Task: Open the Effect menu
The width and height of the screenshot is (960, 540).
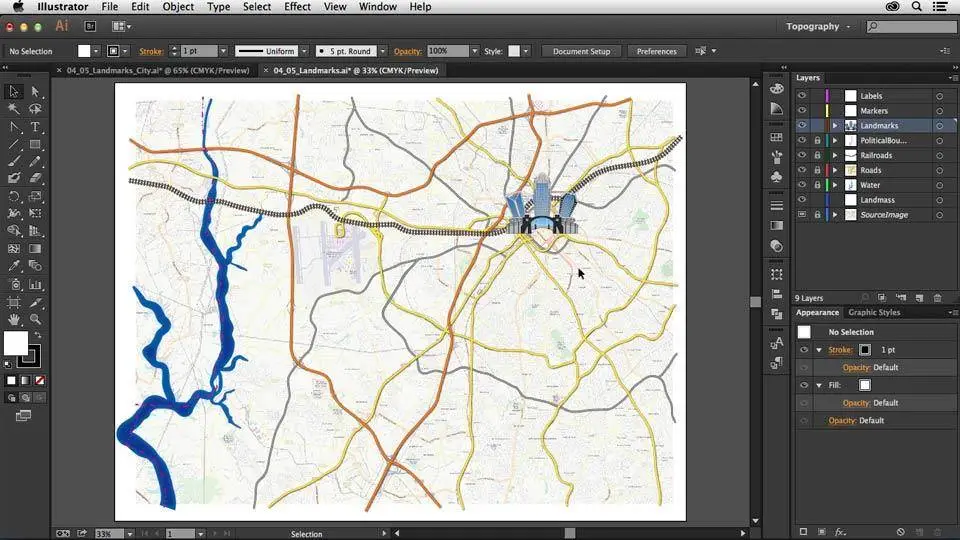Action: [x=297, y=7]
